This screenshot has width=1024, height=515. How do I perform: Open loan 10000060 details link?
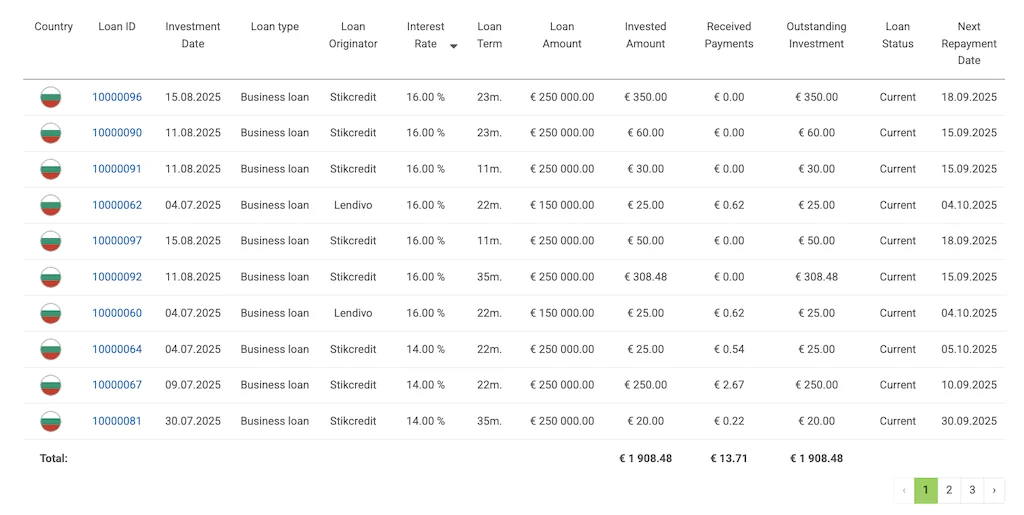117,313
